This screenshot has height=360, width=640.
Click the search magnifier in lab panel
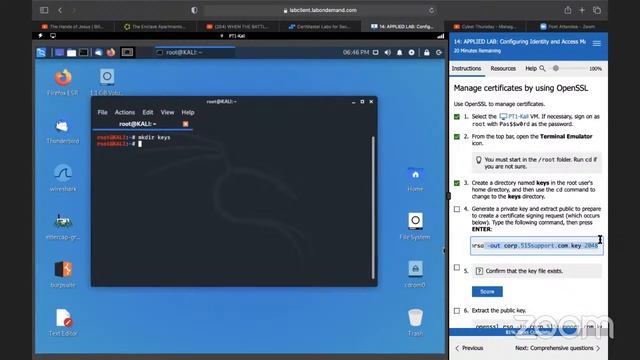[542, 68]
